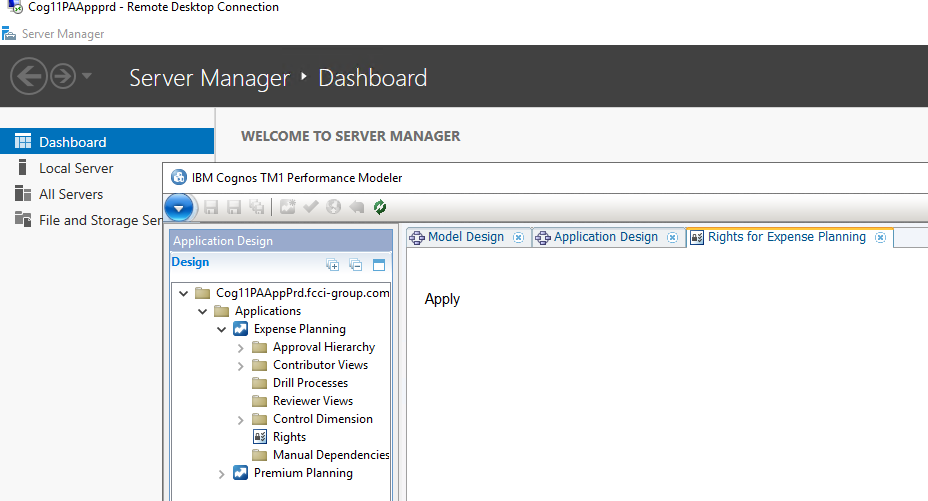Screen dimensions: 928x501
Task: Click the Rights icon in the tree
Action: 260,437
